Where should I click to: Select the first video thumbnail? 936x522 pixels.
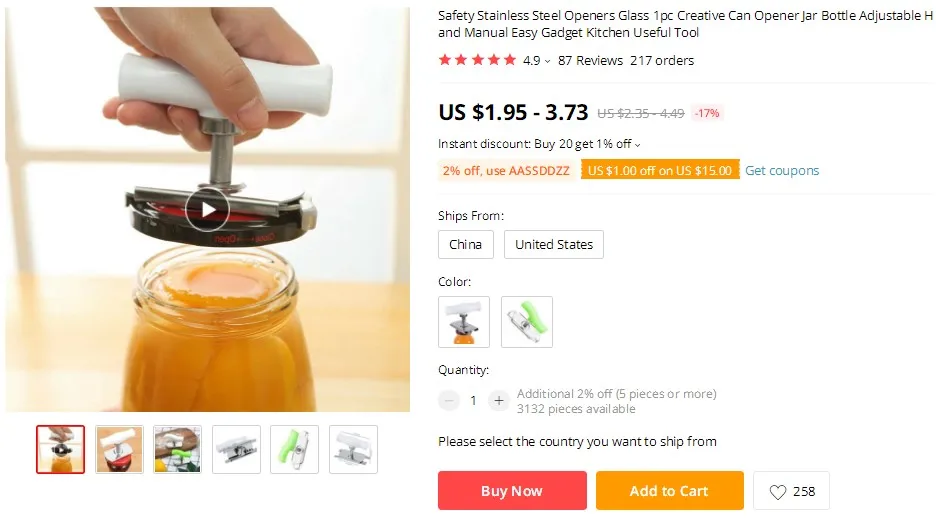pos(60,449)
